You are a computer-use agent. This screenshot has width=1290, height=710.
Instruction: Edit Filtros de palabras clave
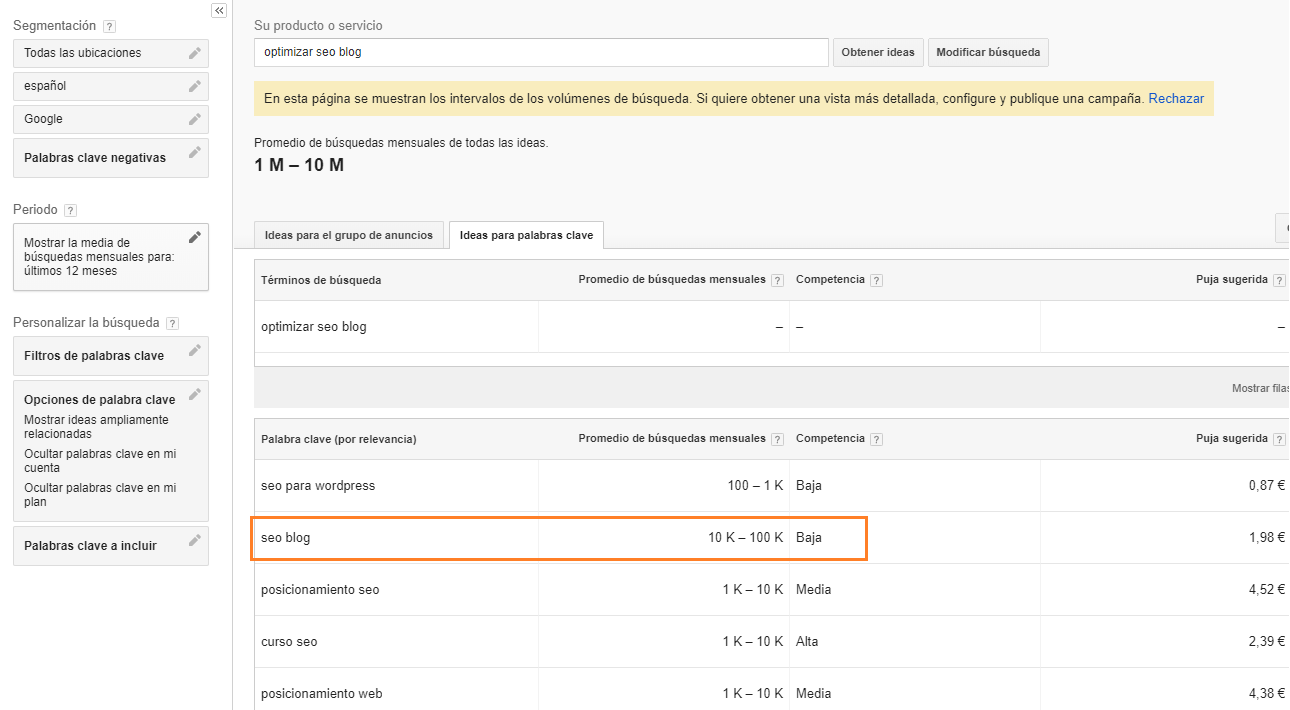[195, 350]
